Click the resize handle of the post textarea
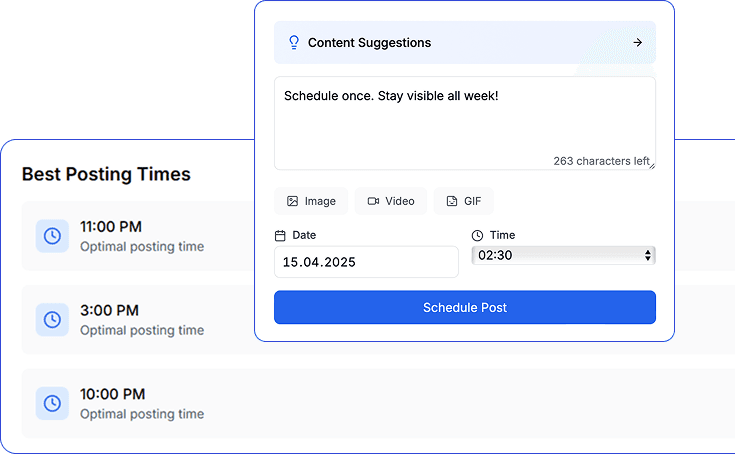Viewport: 735px width, 454px height. [652, 166]
